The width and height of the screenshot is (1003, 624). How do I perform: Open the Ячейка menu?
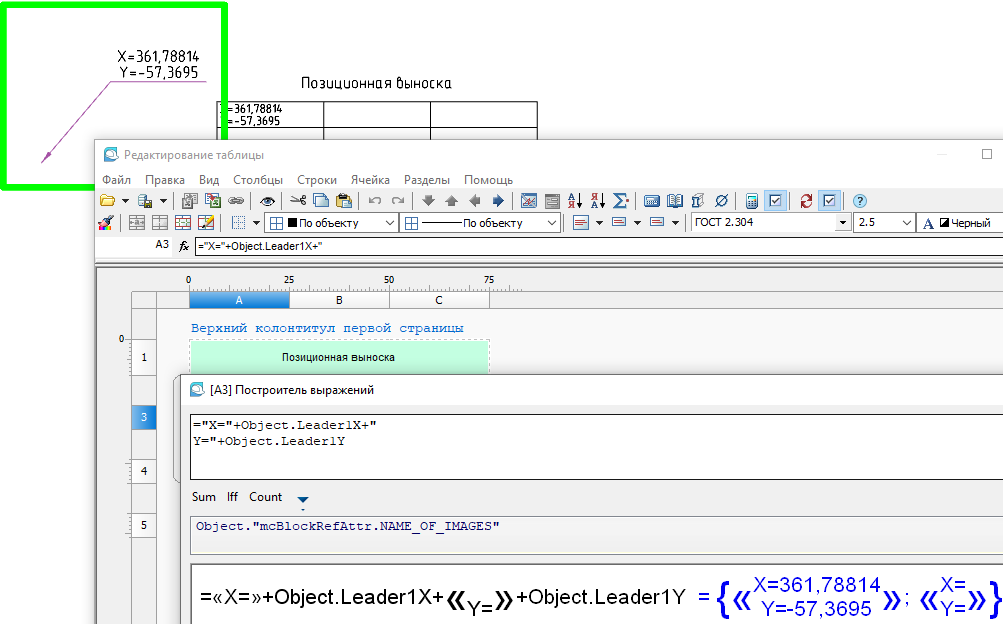[x=370, y=180]
